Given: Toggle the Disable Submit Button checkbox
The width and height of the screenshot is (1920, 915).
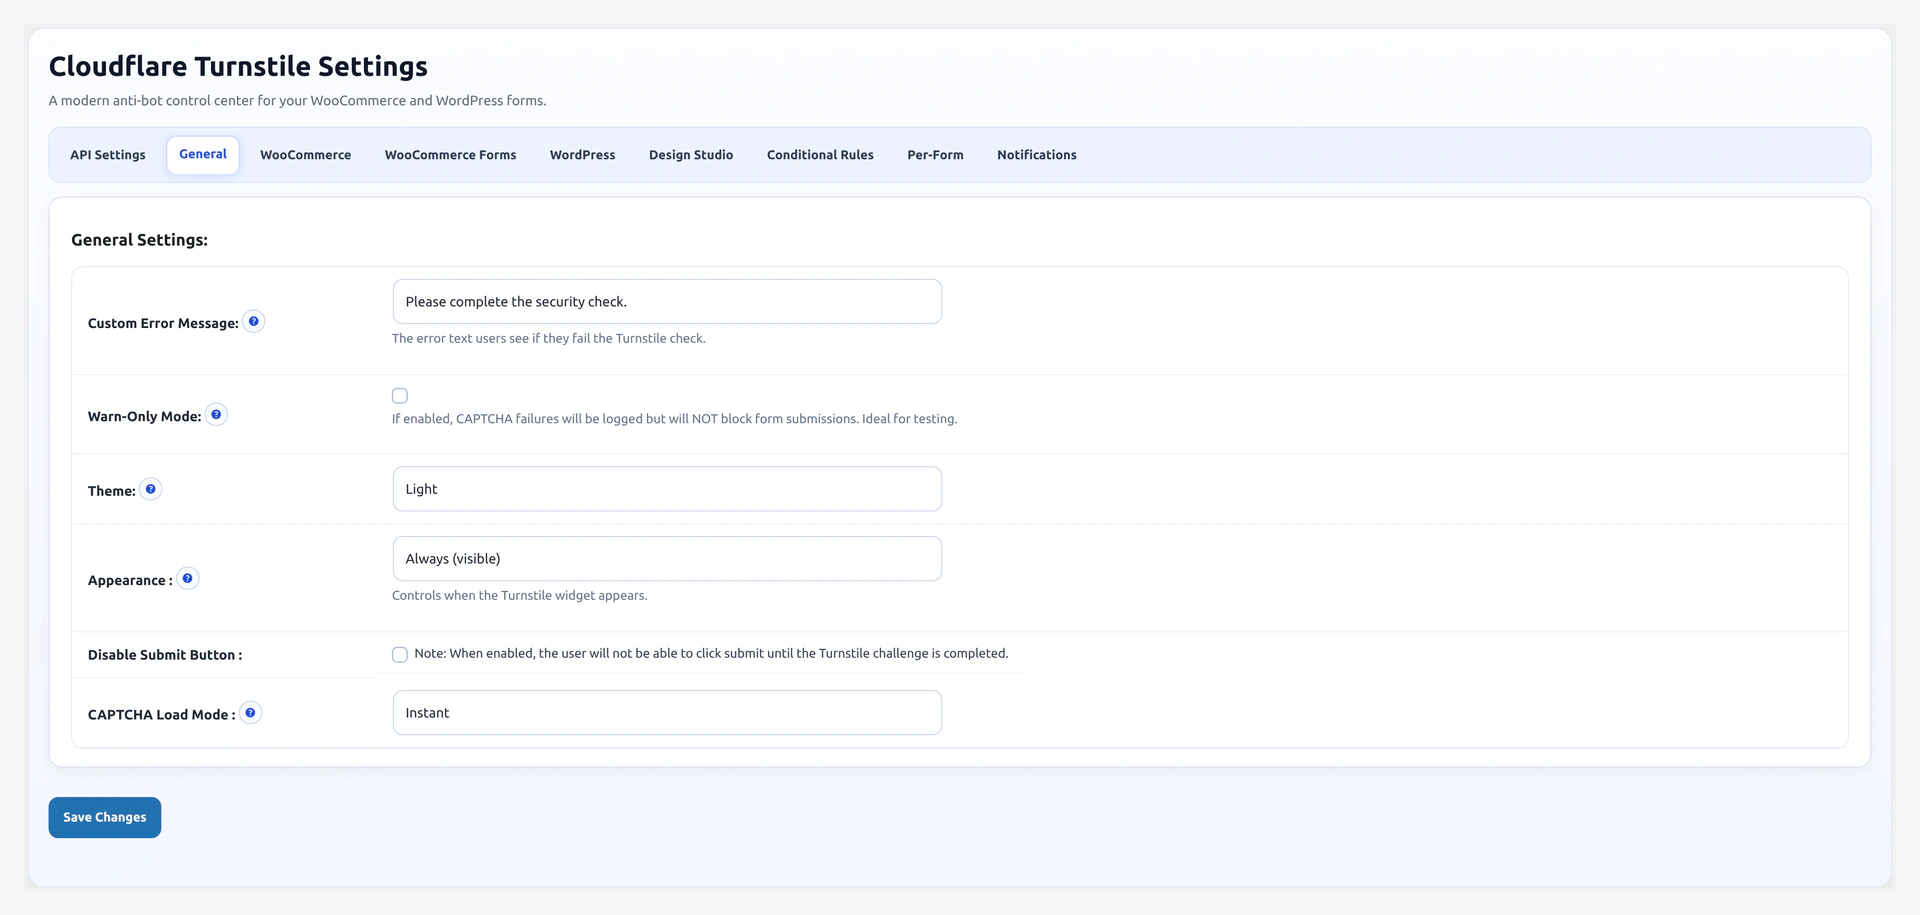Looking at the screenshot, I should tap(400, 655).
